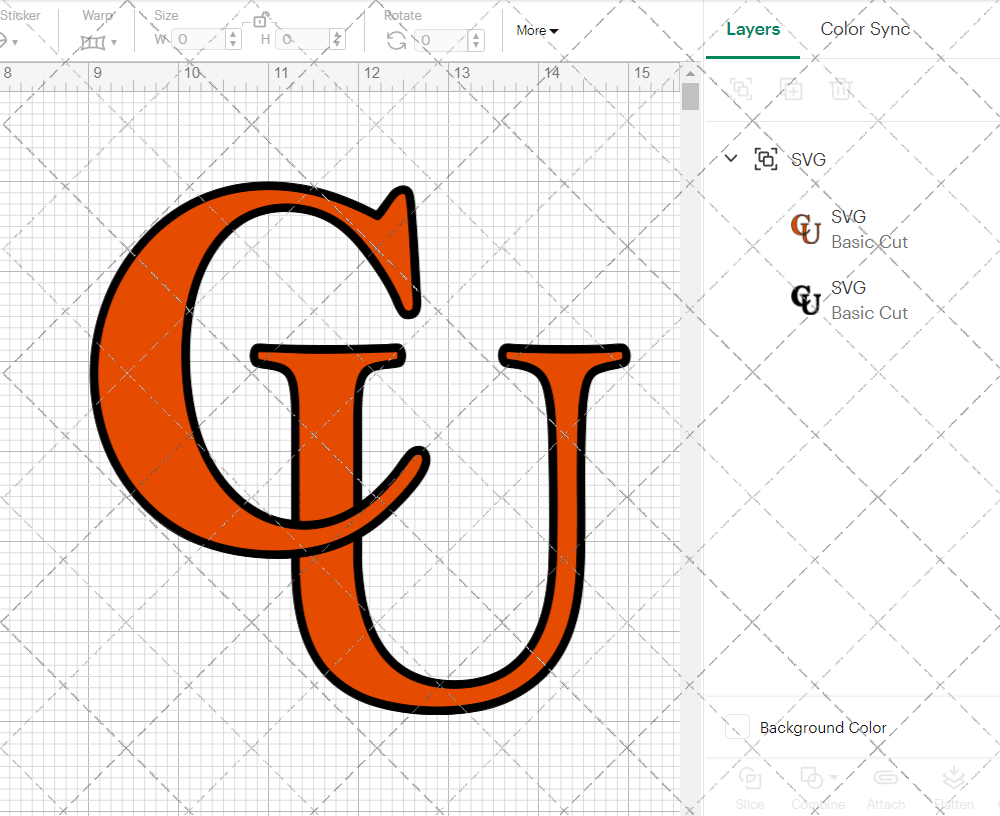Select the Slice tool
Viewport: 1000px width, 816px height.
coord(750,780)
